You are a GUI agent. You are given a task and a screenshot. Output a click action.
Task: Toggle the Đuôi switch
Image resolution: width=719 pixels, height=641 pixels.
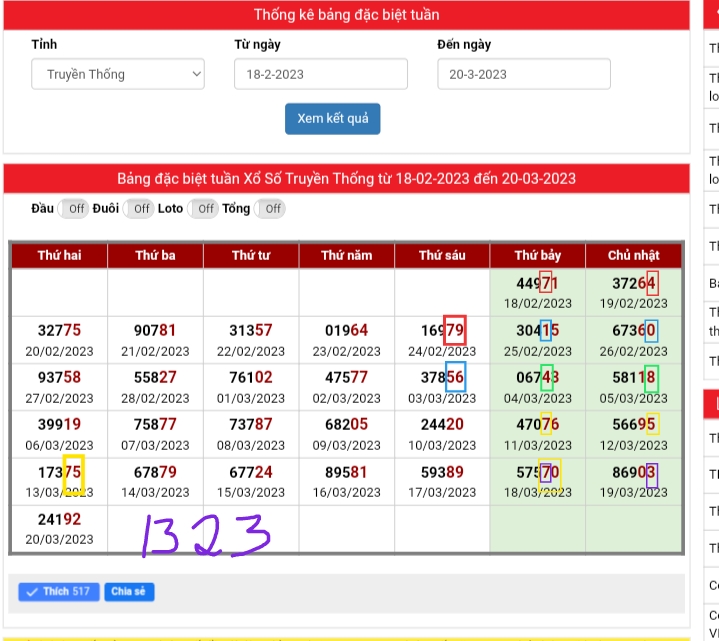[139, 208]
